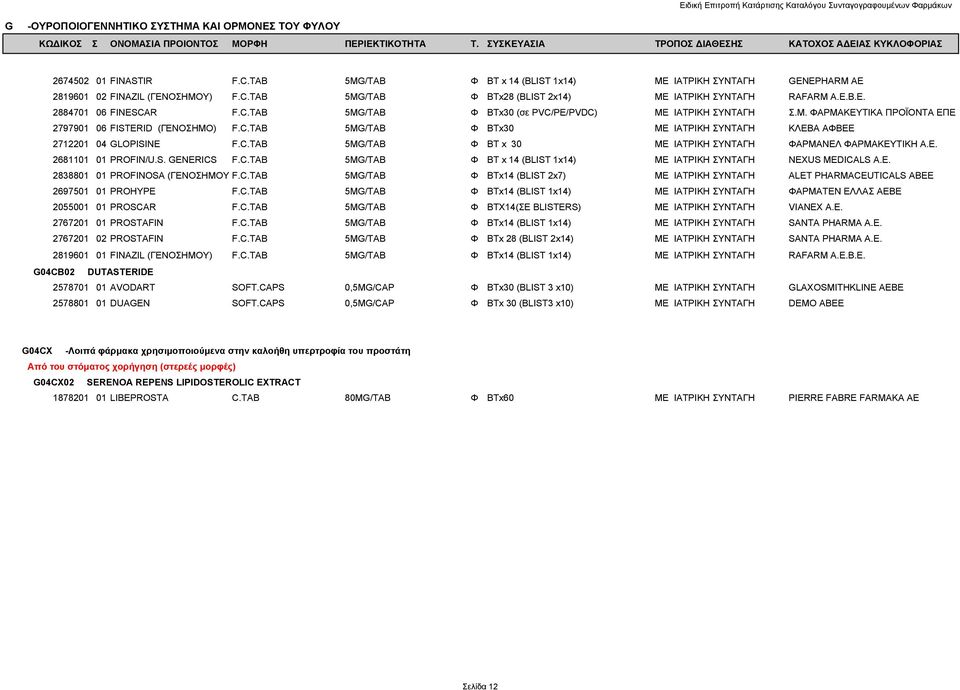This screenshot has height=690, width=960.
Task: Click the ΜΟΡΦΗ column header
Action: point(249,44)
